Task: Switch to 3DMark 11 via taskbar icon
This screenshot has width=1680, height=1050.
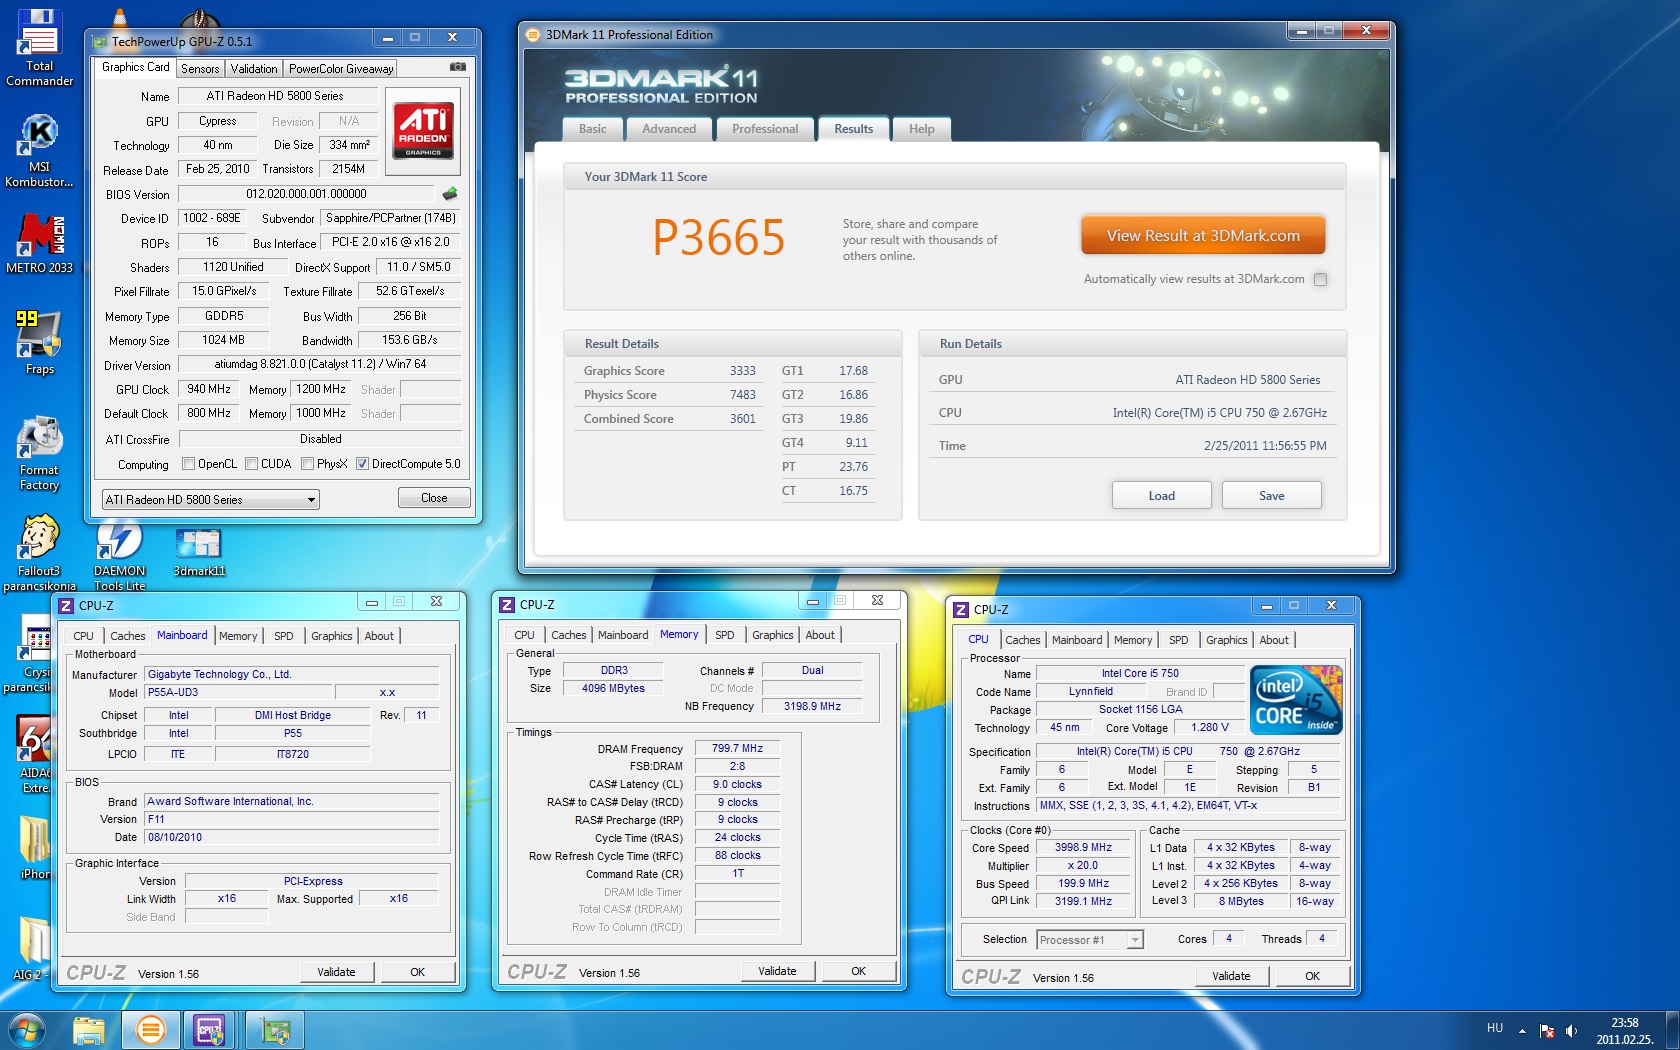Action: point(151,1030)
